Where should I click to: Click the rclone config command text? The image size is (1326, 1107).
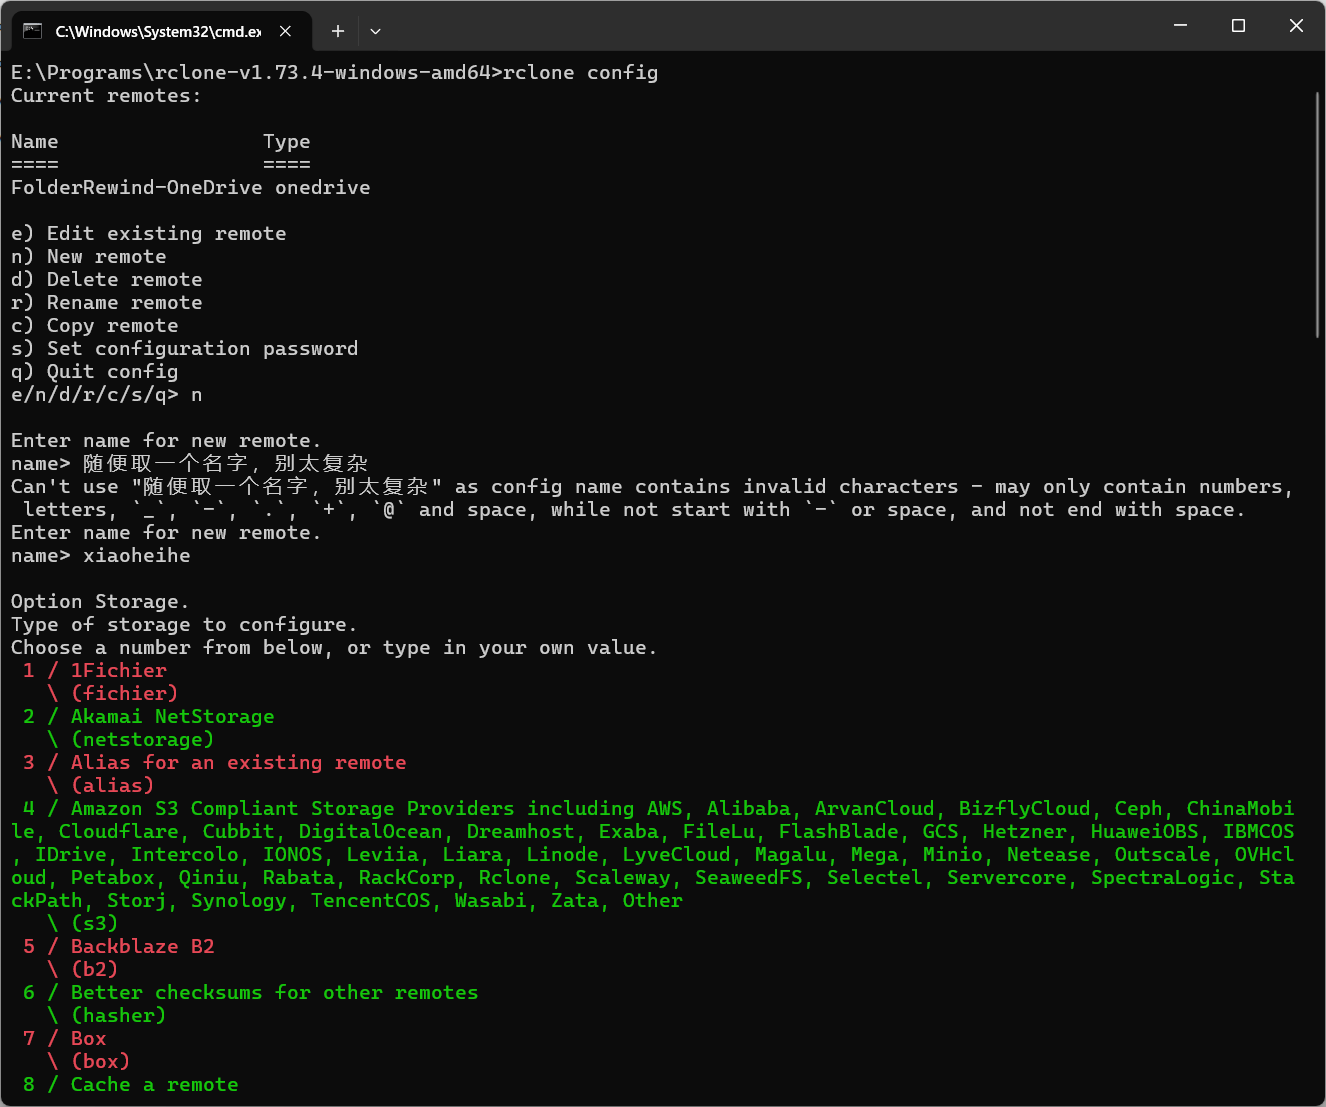580,72
